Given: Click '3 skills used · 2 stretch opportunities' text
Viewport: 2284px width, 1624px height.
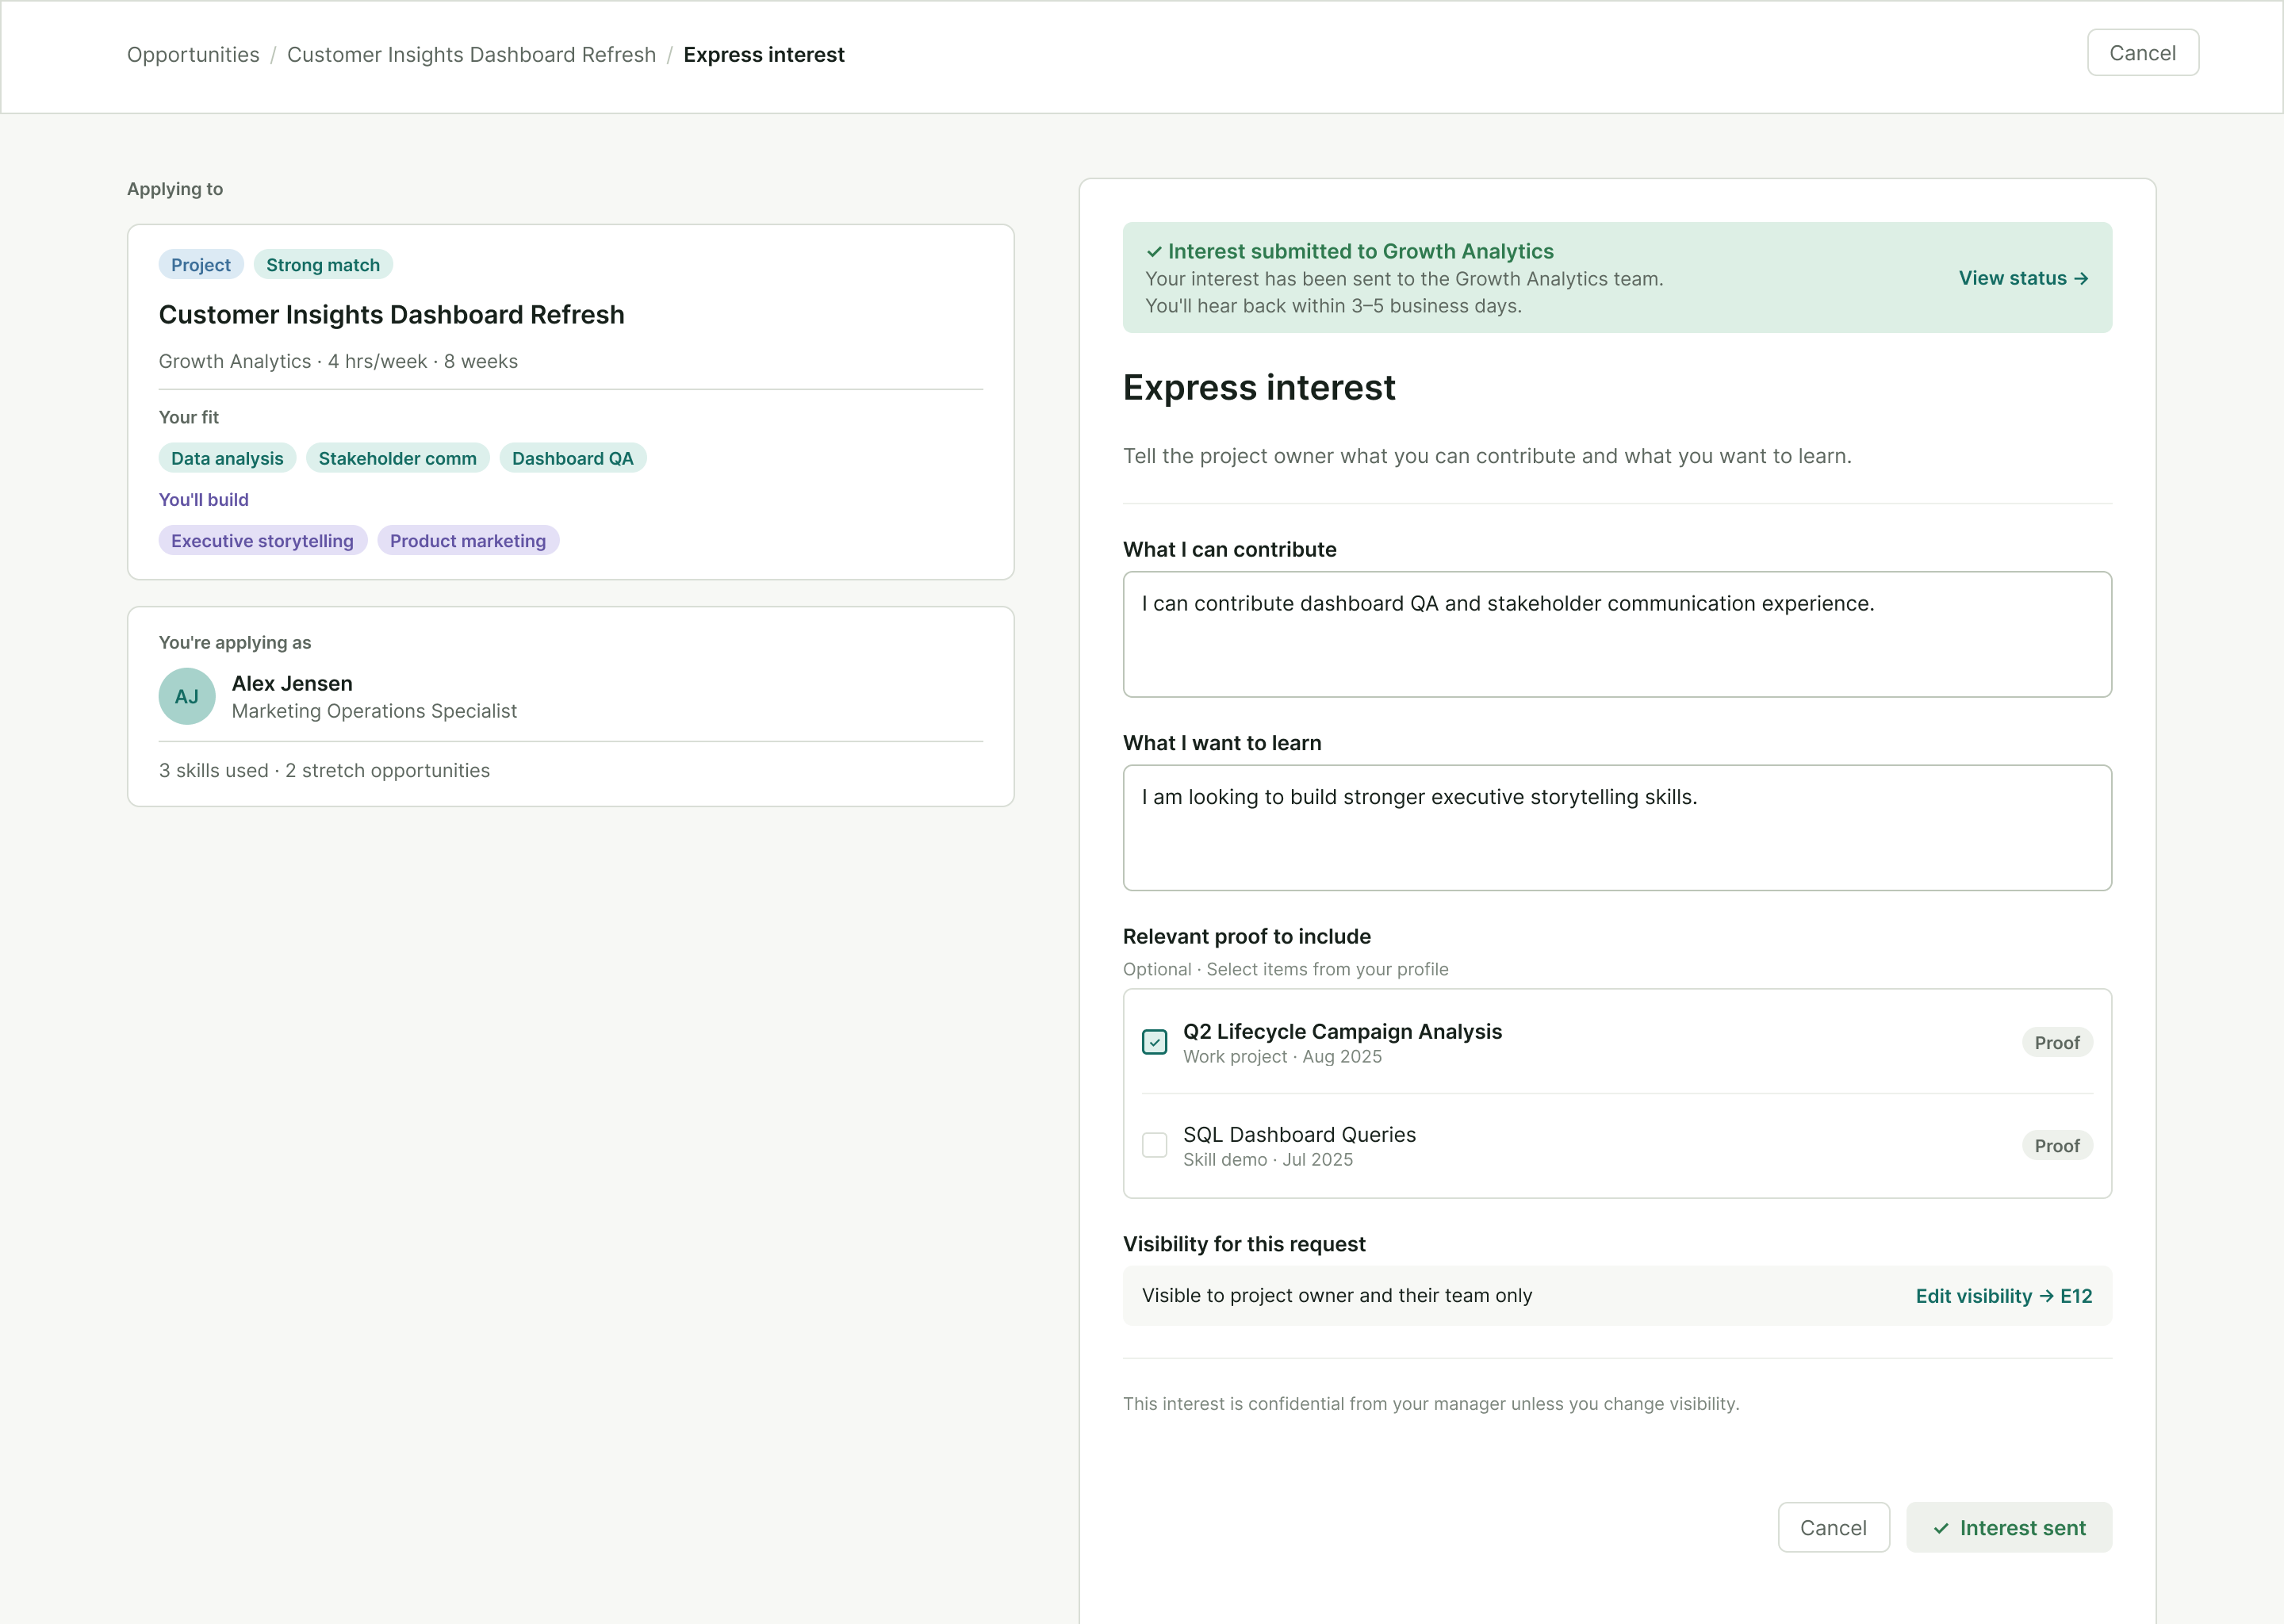Looking at the screenshot, I should (324, 771).
